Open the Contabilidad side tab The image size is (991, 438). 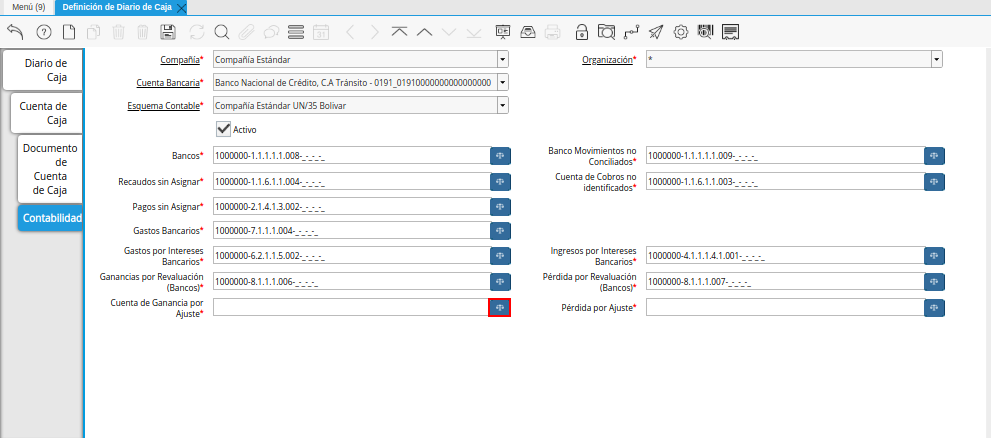(50, 218)
